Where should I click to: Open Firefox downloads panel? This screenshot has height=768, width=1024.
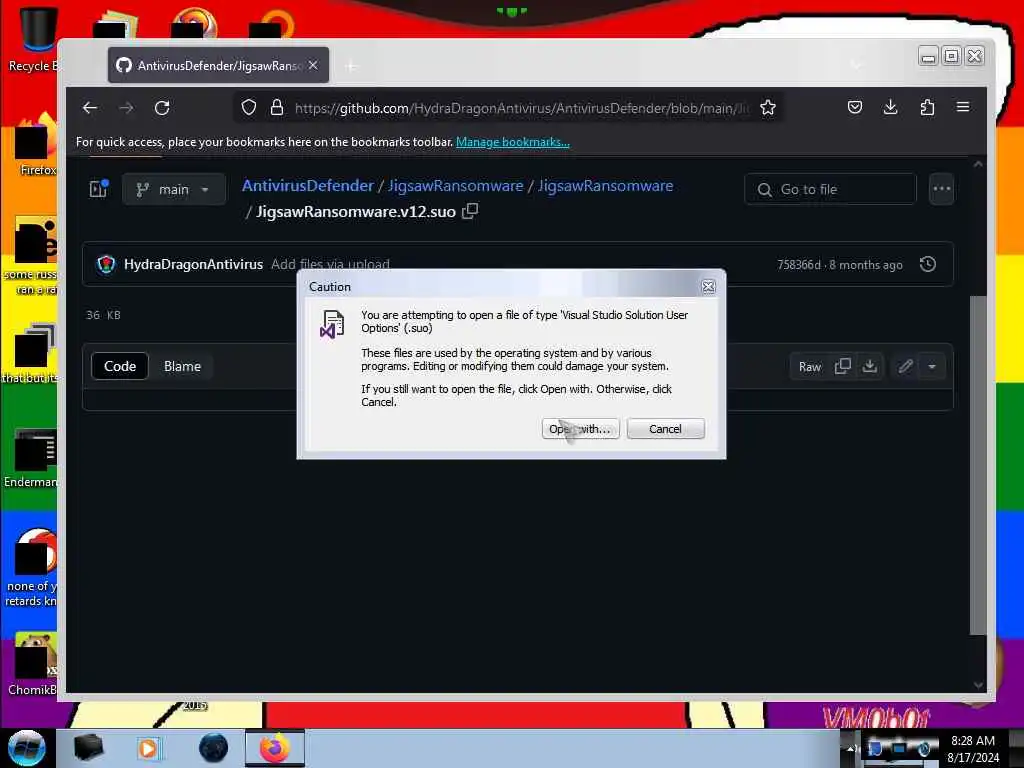click(891, 108)
